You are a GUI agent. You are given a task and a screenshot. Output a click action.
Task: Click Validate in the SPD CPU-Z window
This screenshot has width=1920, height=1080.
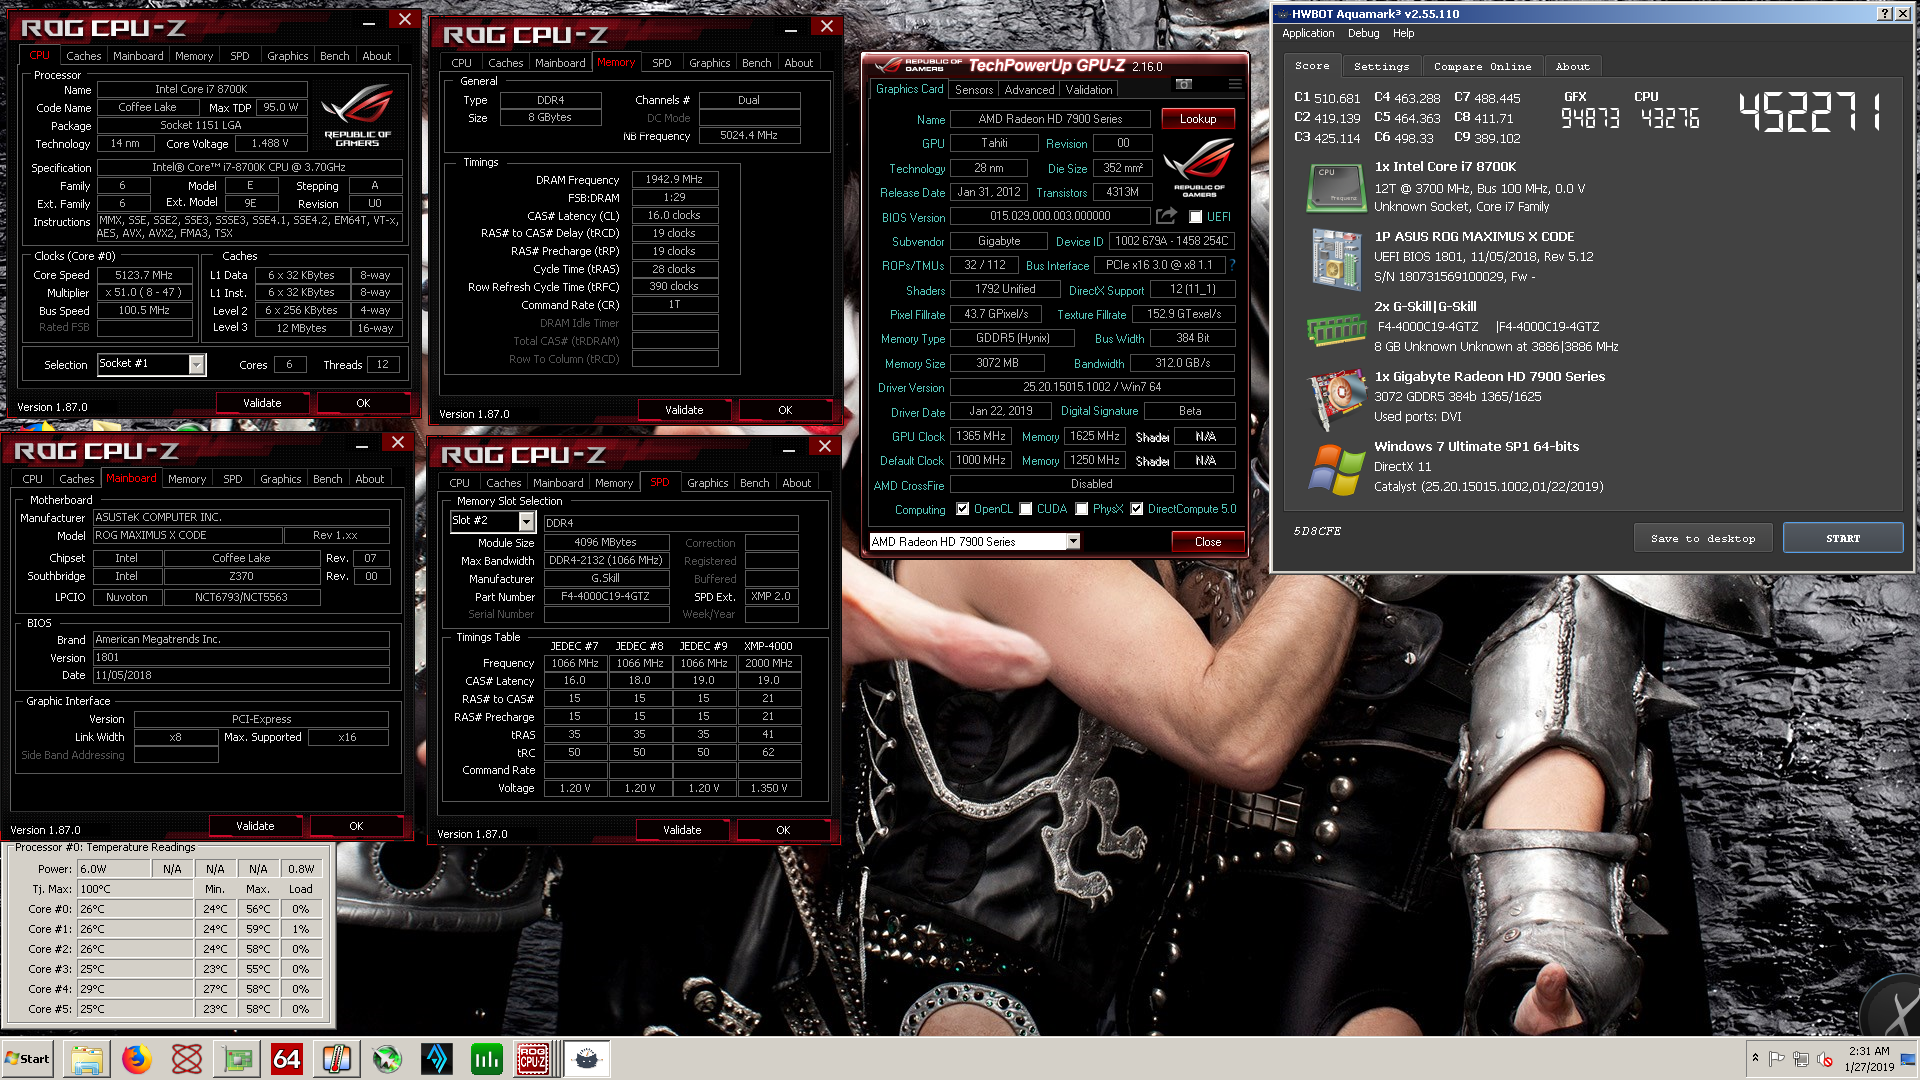pos(682,830)
